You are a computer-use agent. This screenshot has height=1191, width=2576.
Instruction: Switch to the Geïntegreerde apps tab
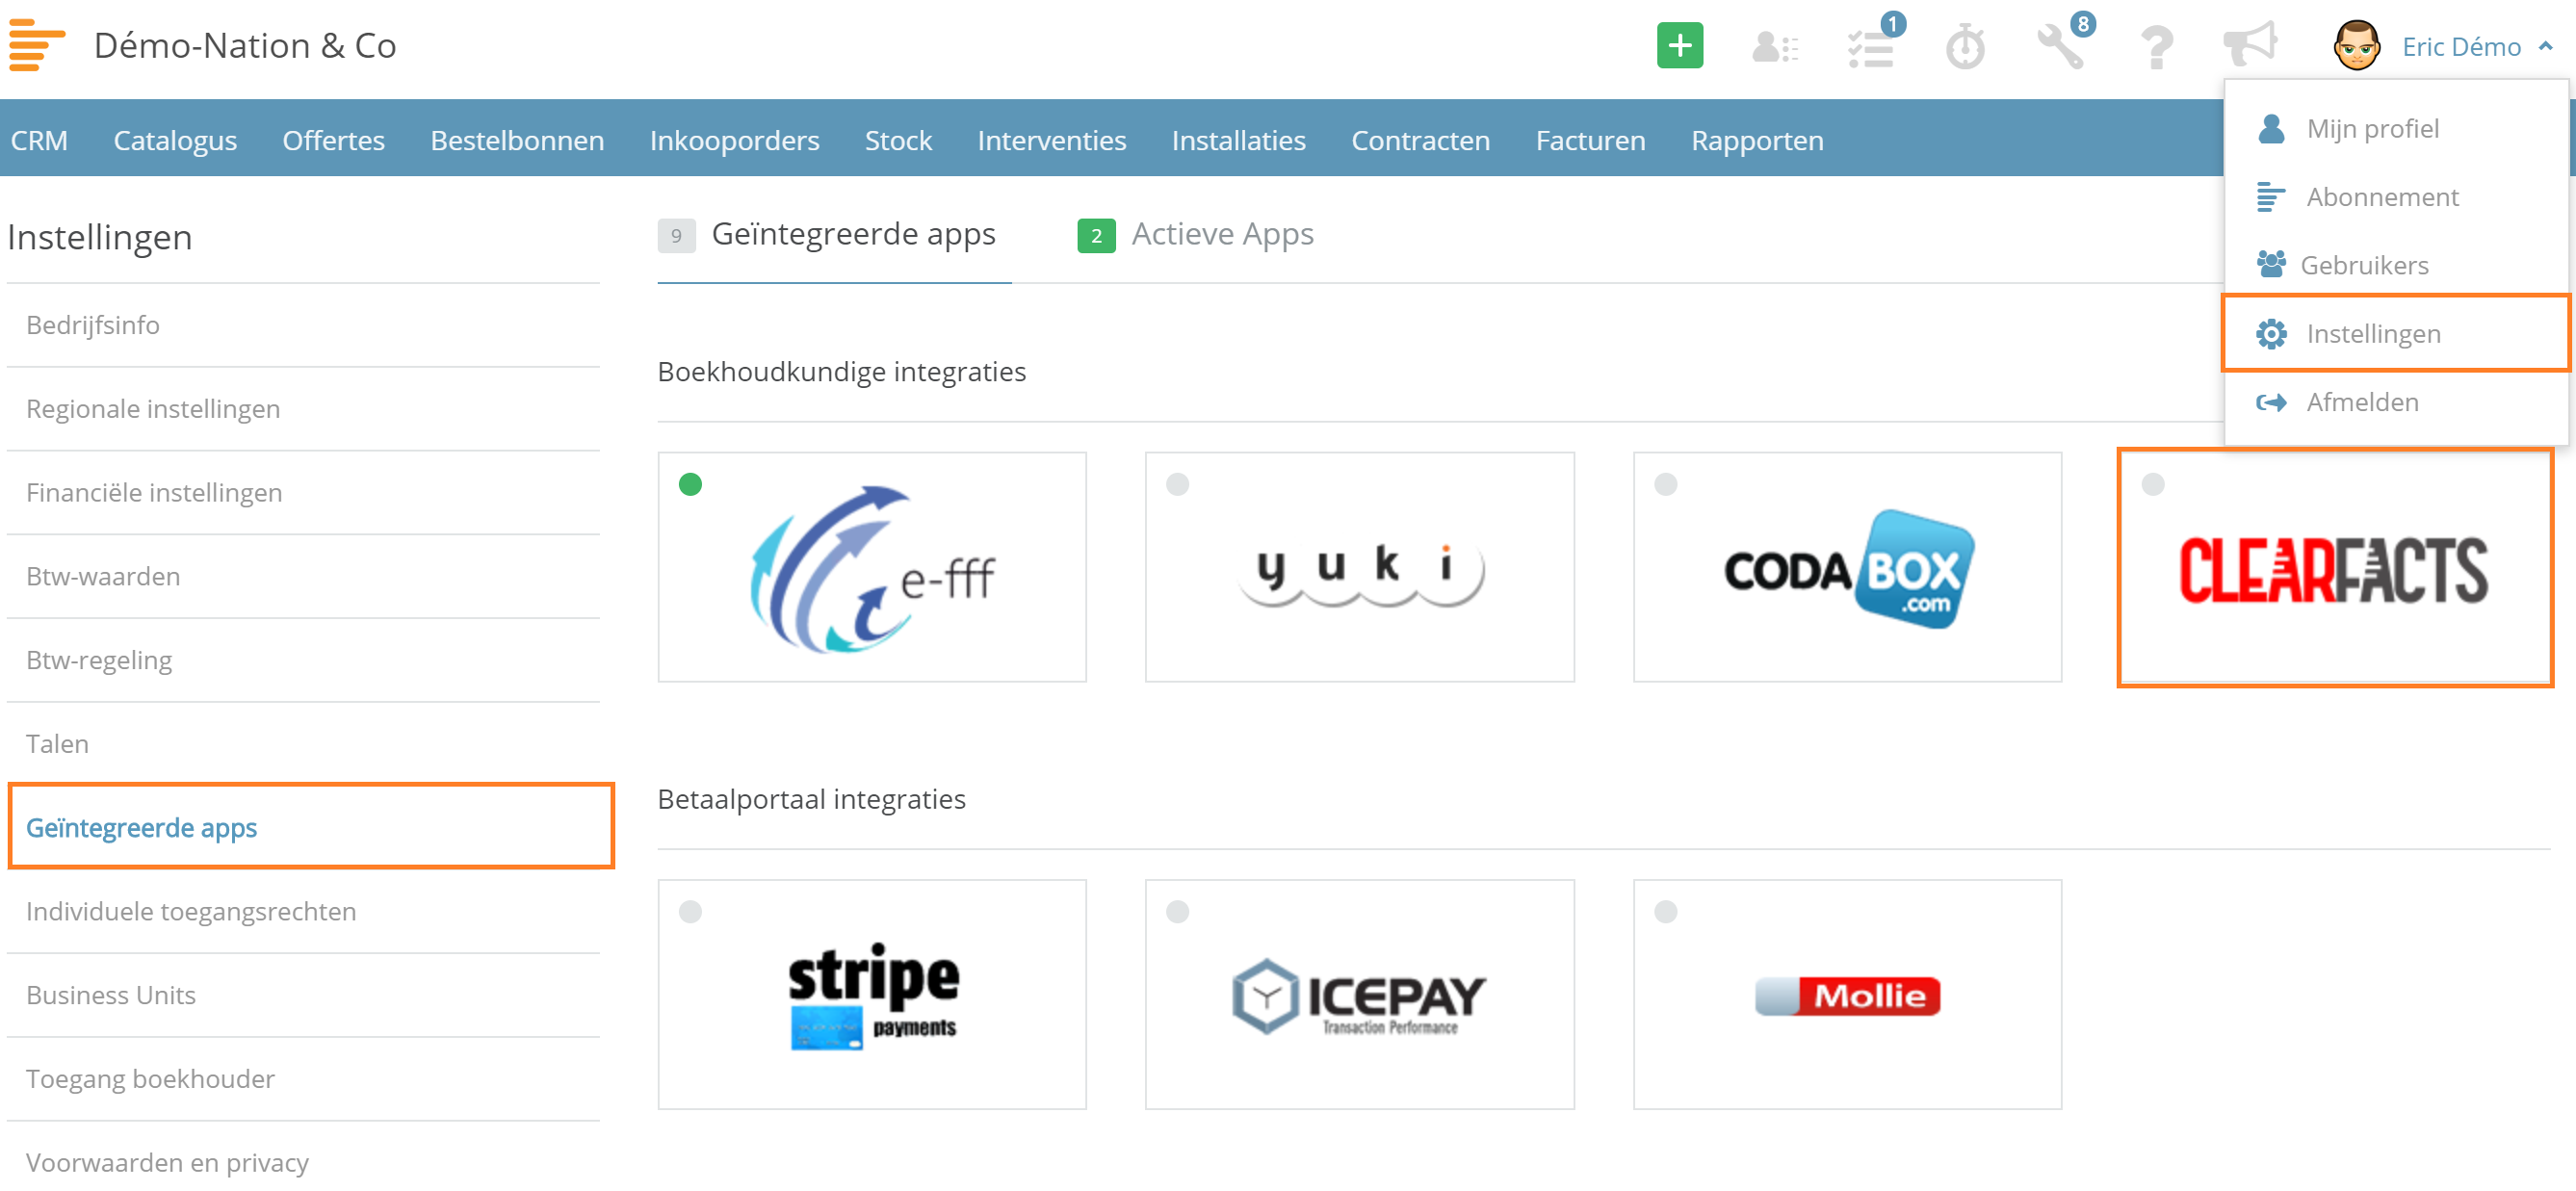[x=834, y=235]
